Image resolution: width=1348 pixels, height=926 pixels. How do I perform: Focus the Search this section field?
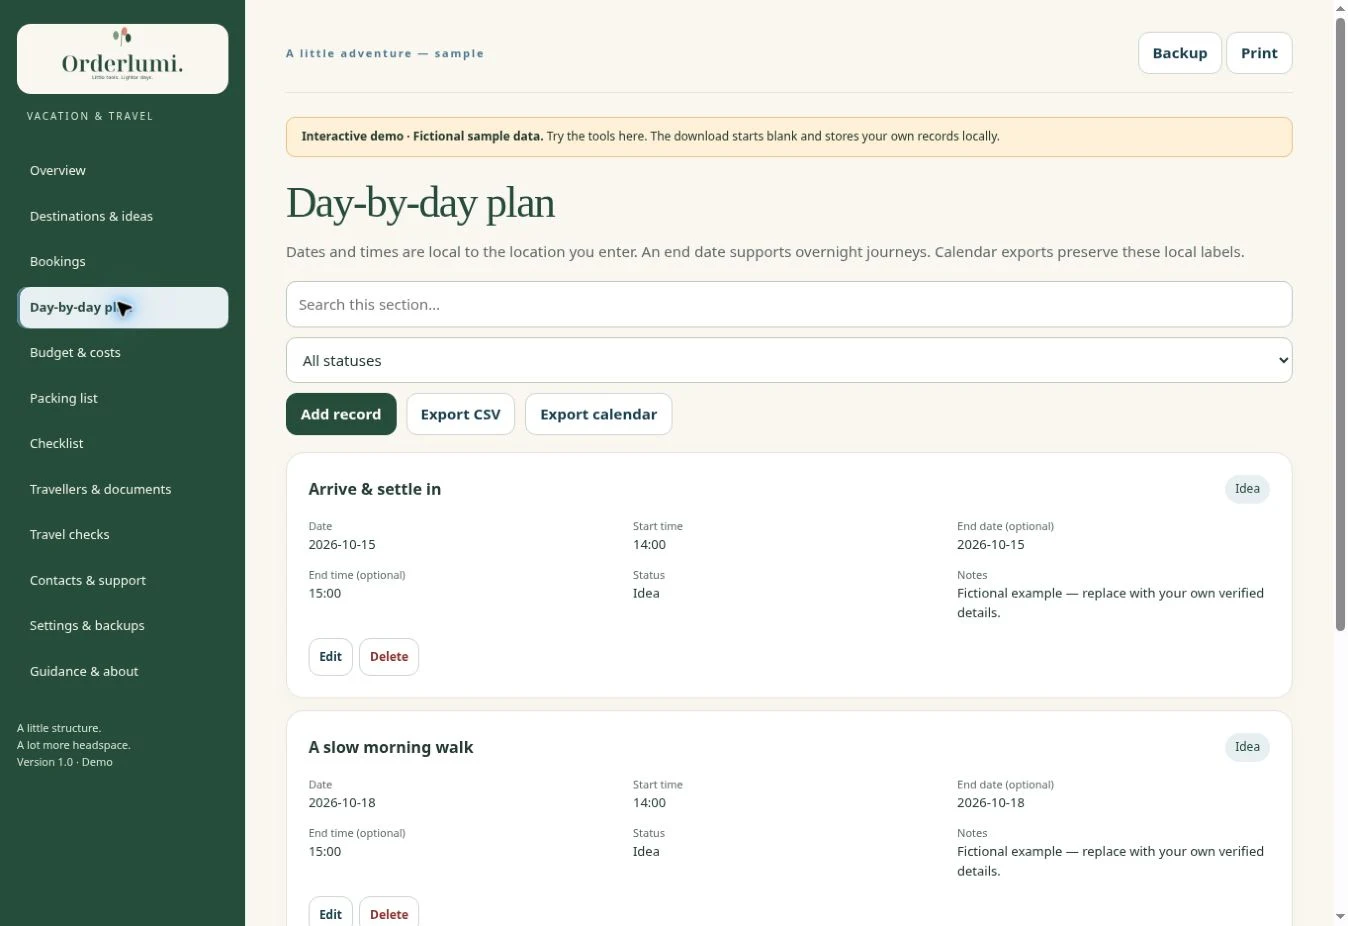pyautogui.click(x=789, y=304)
